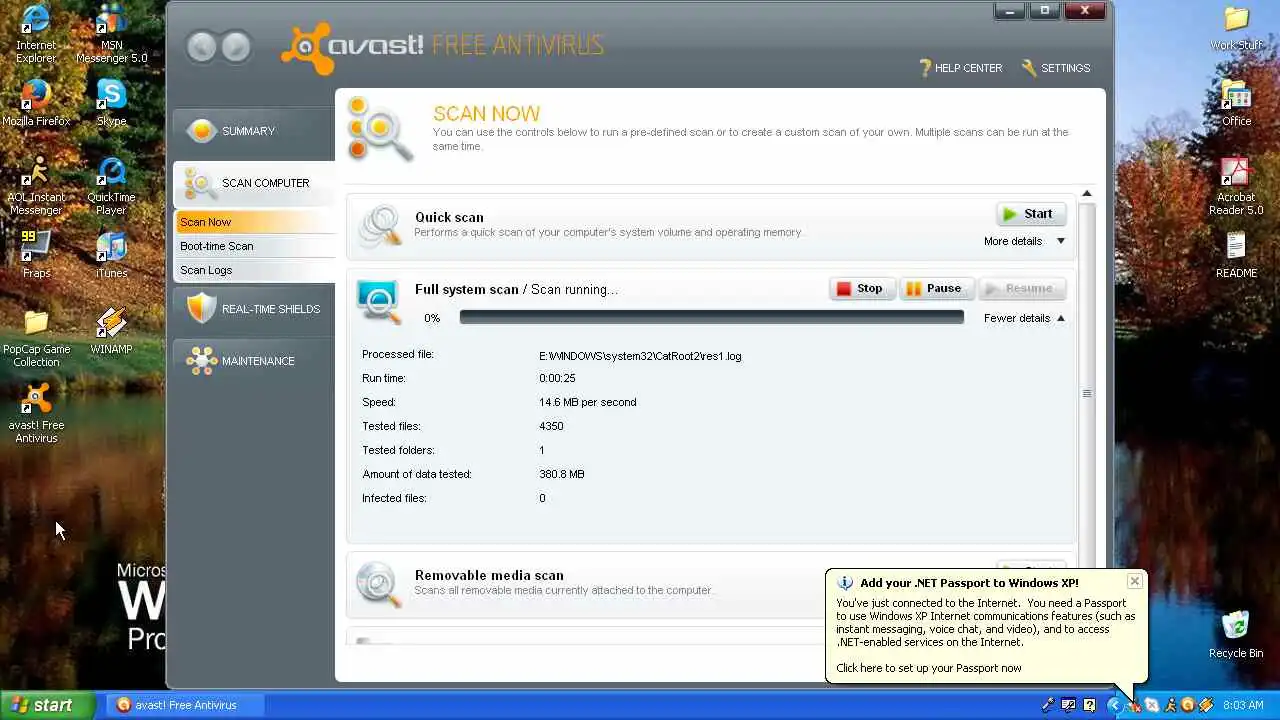
Task: Click the language bar help question icon
Action: (1089, 705)
